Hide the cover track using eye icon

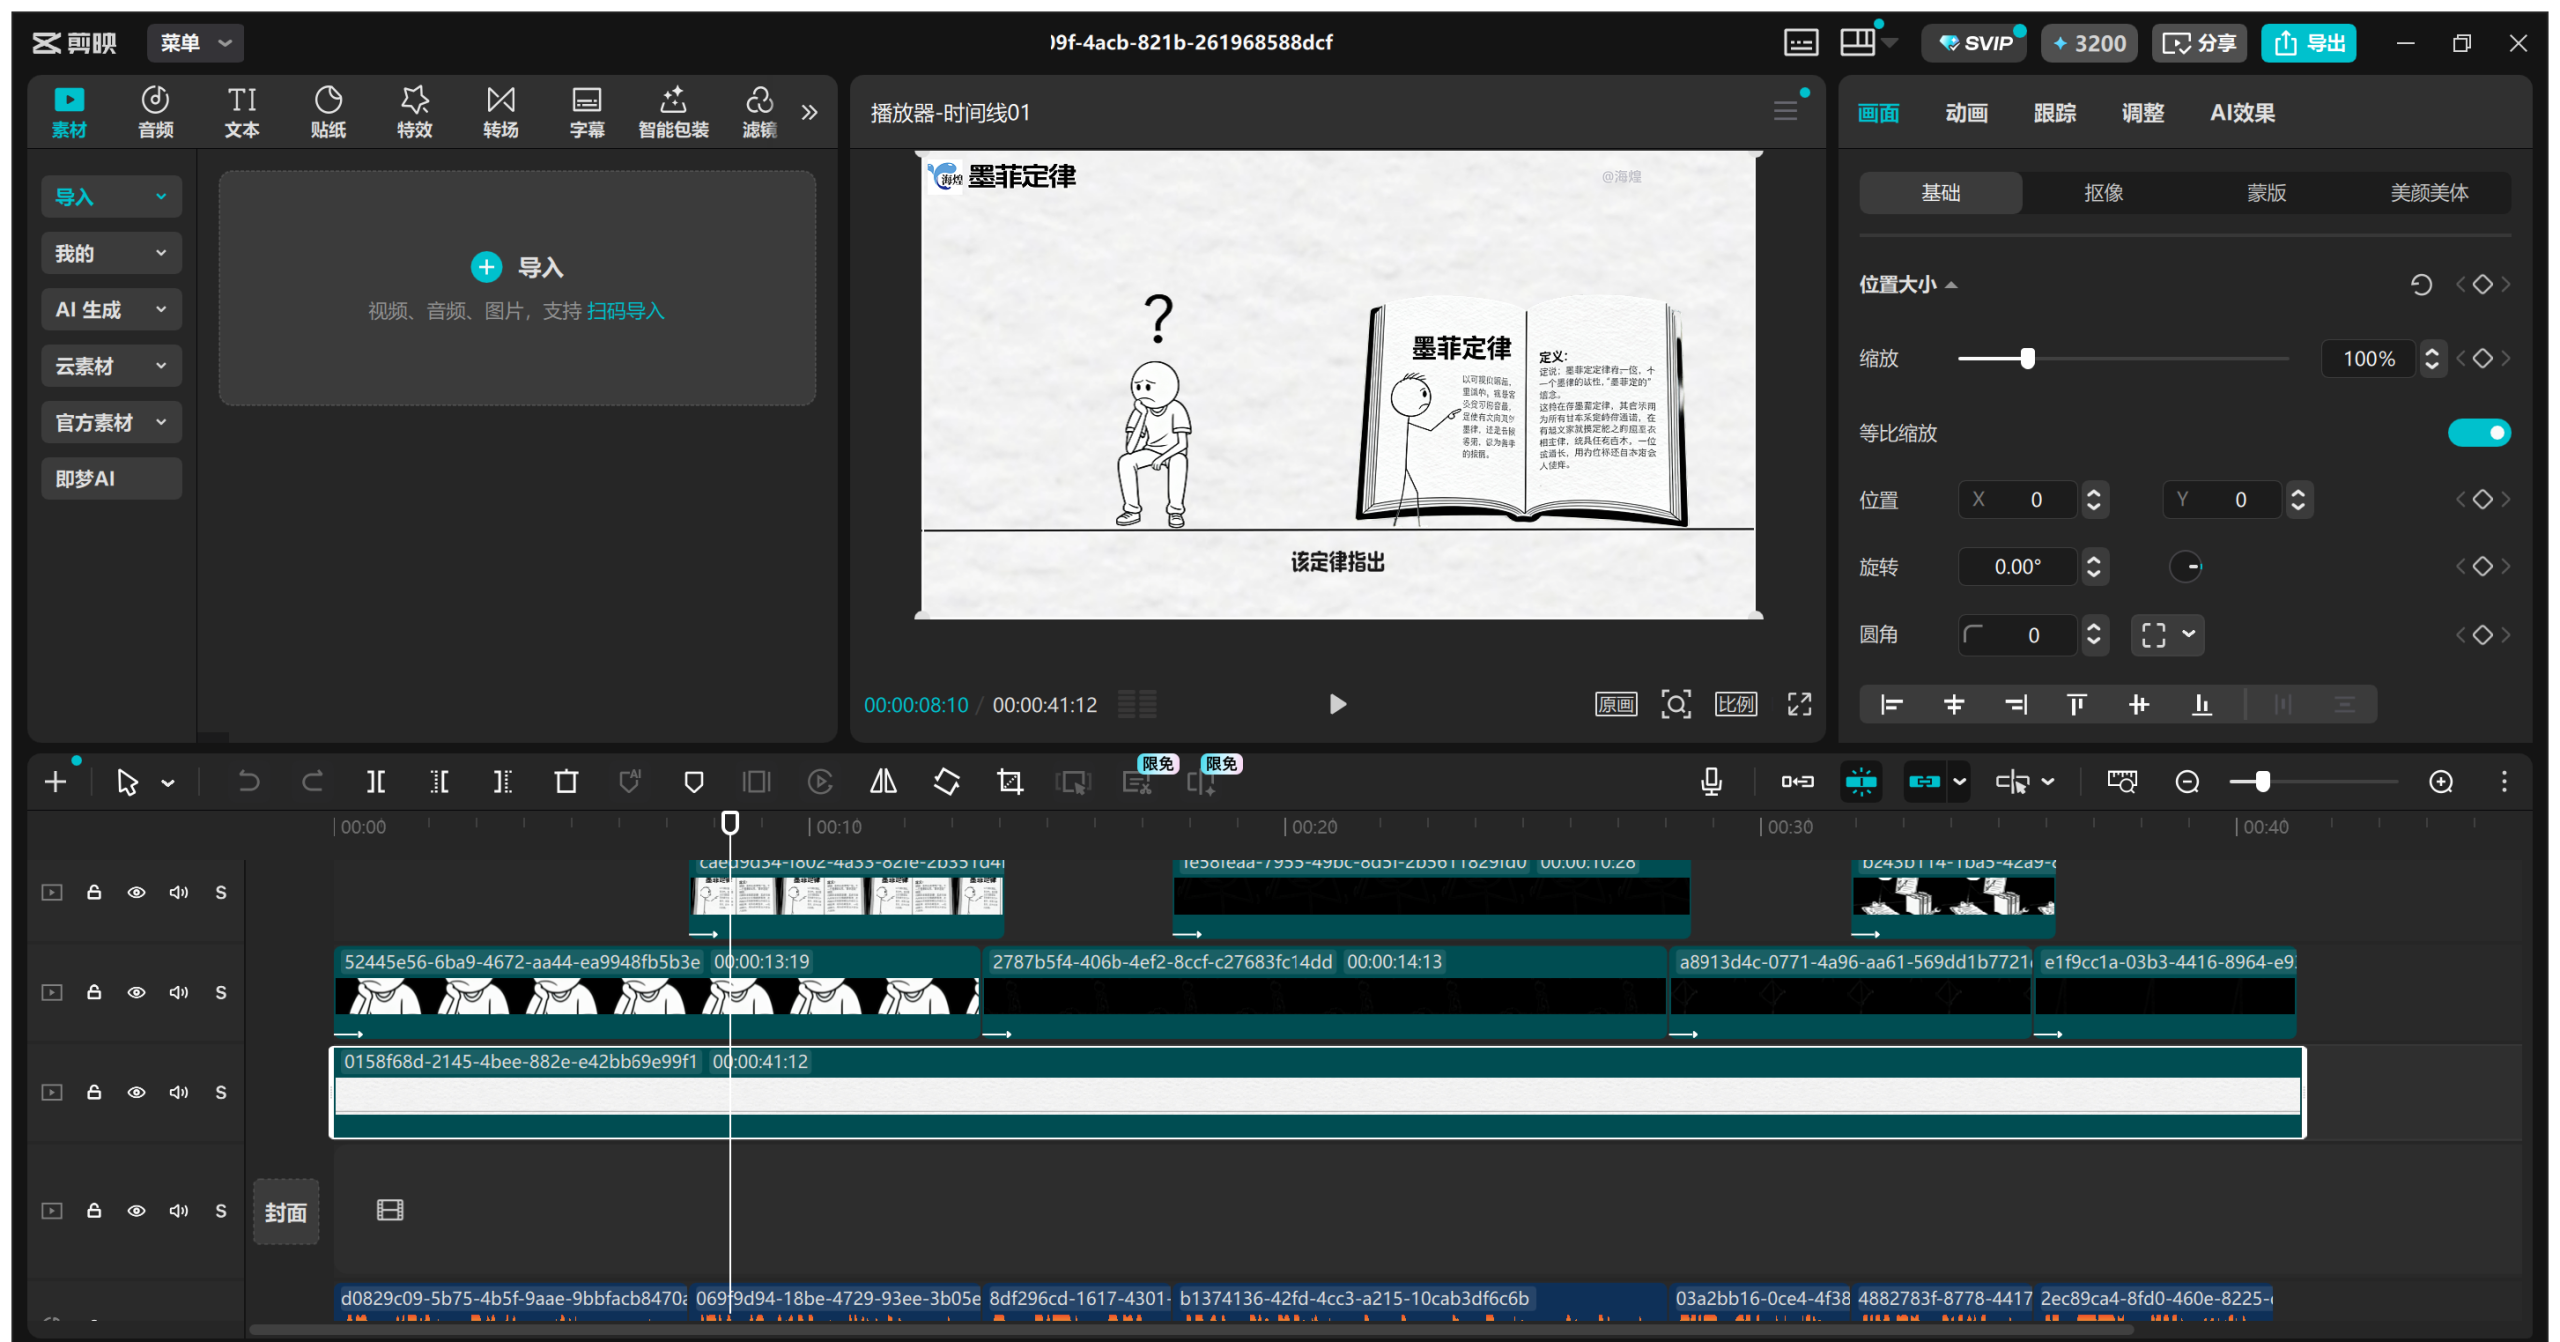[136, 1211]
